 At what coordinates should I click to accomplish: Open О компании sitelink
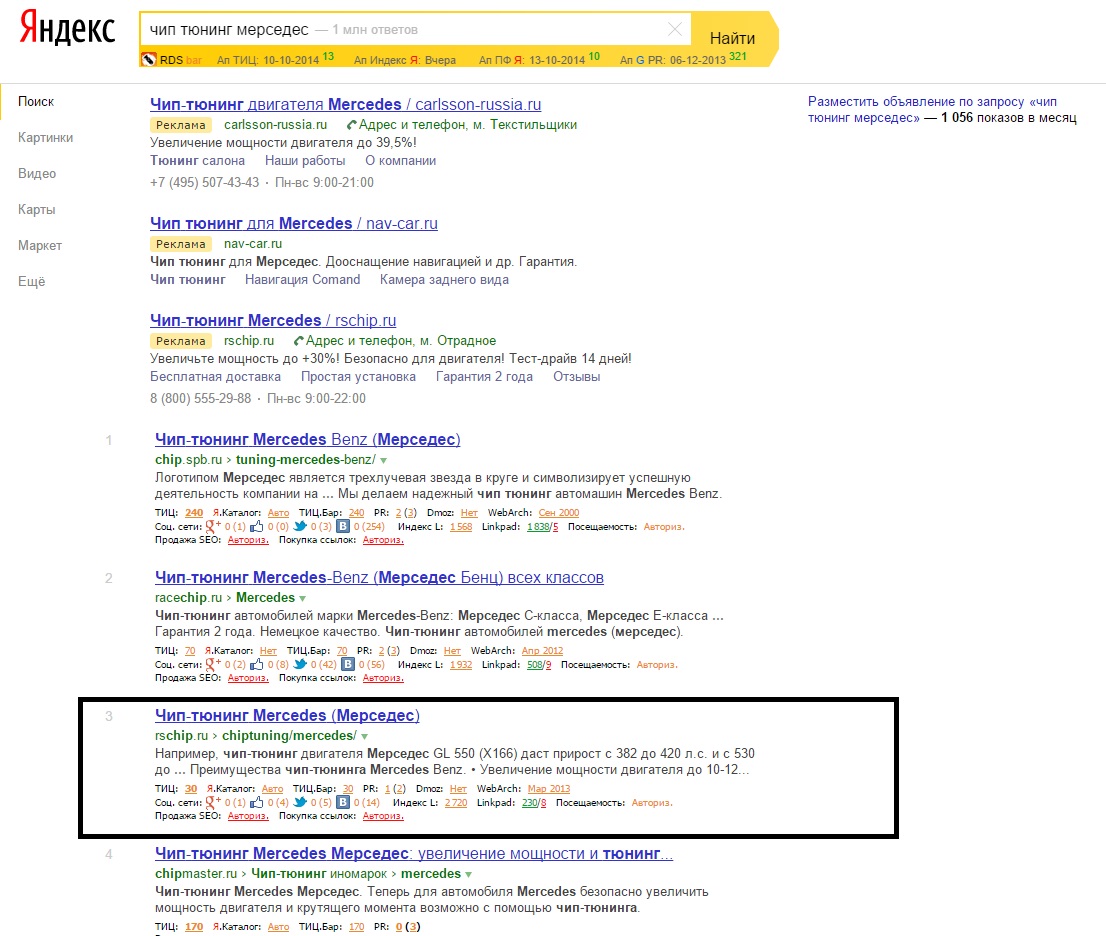400,161
